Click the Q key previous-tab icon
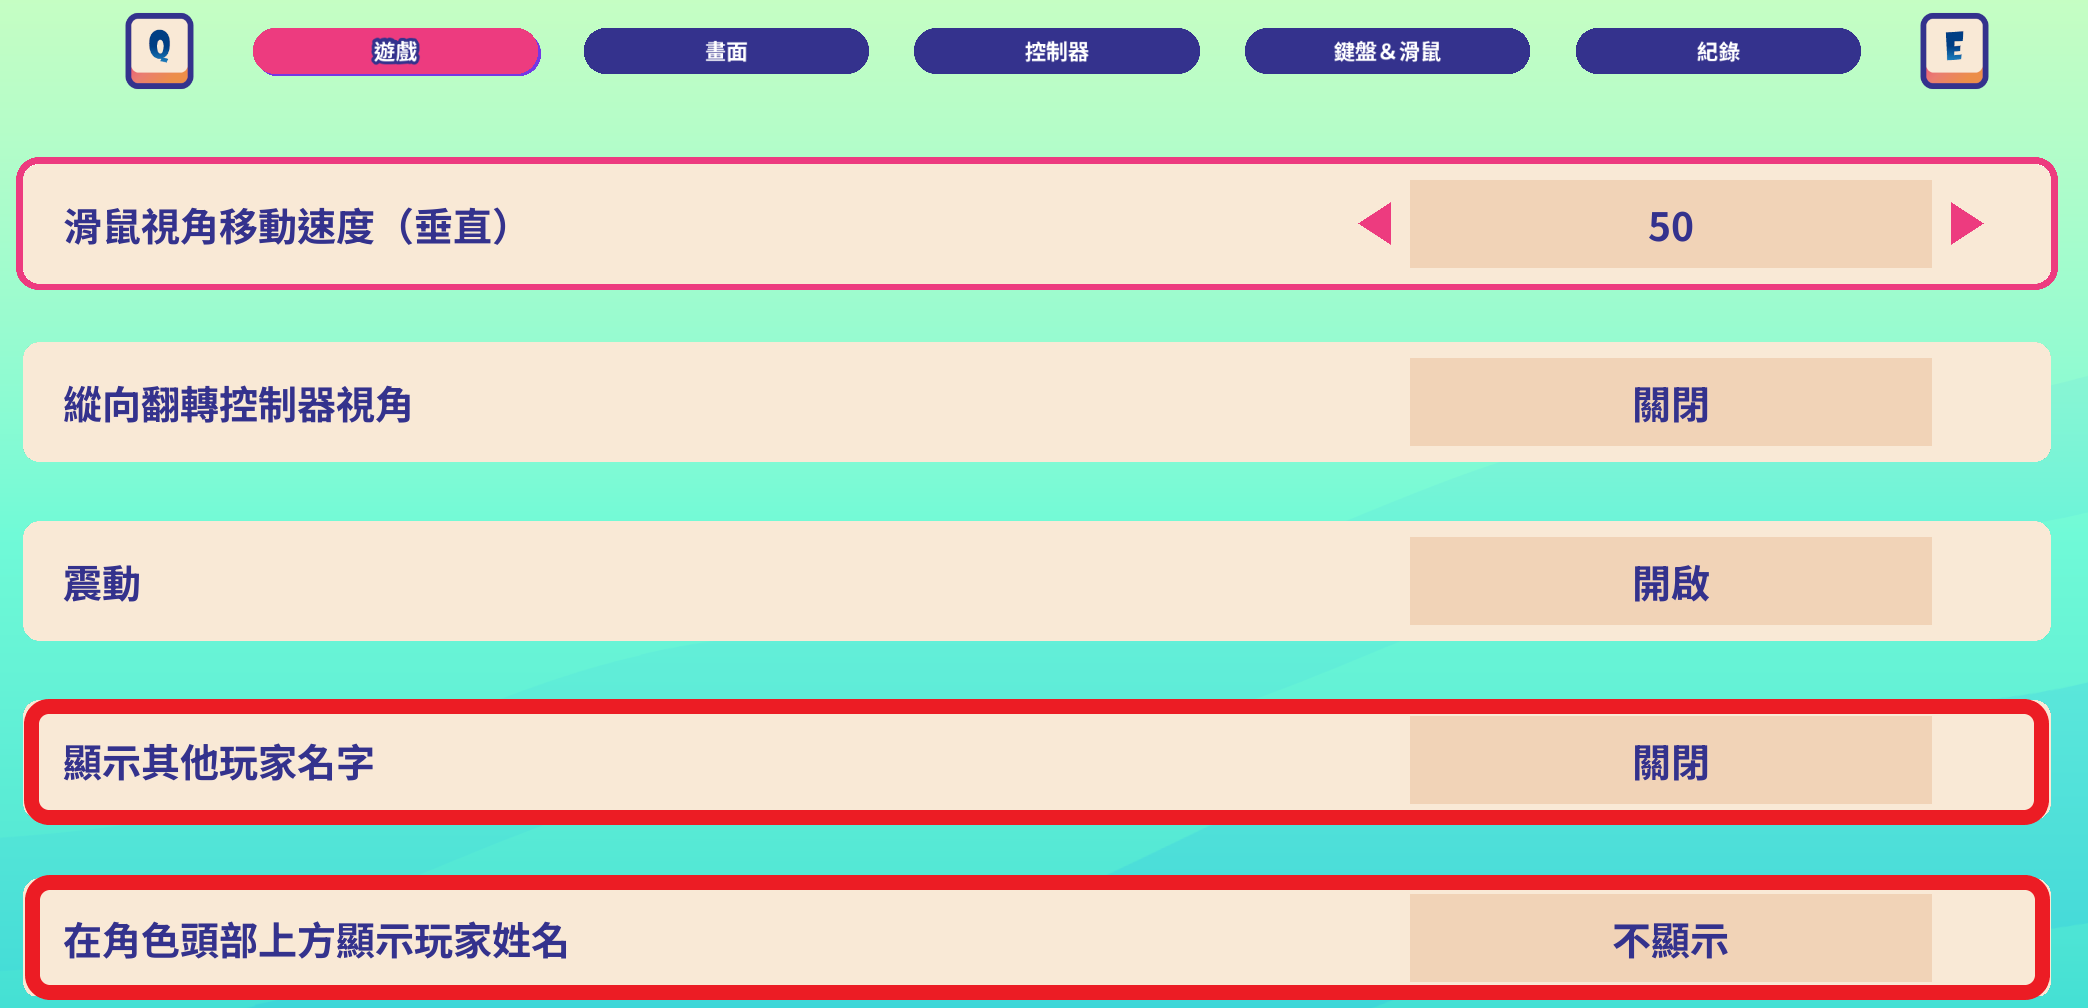 (159, 51)
